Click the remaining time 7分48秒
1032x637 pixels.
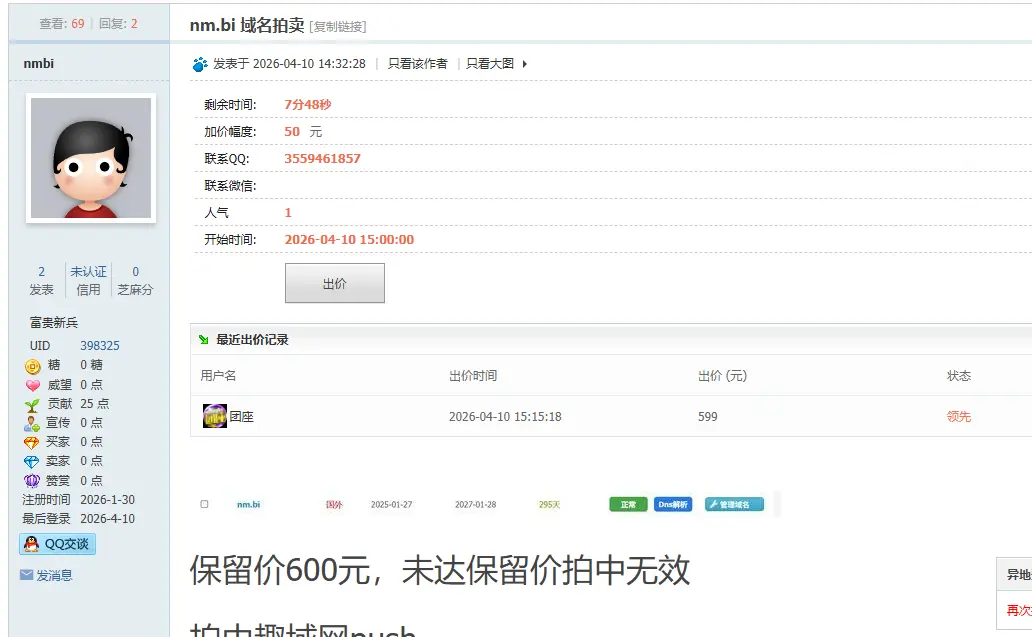click(307, 105)
